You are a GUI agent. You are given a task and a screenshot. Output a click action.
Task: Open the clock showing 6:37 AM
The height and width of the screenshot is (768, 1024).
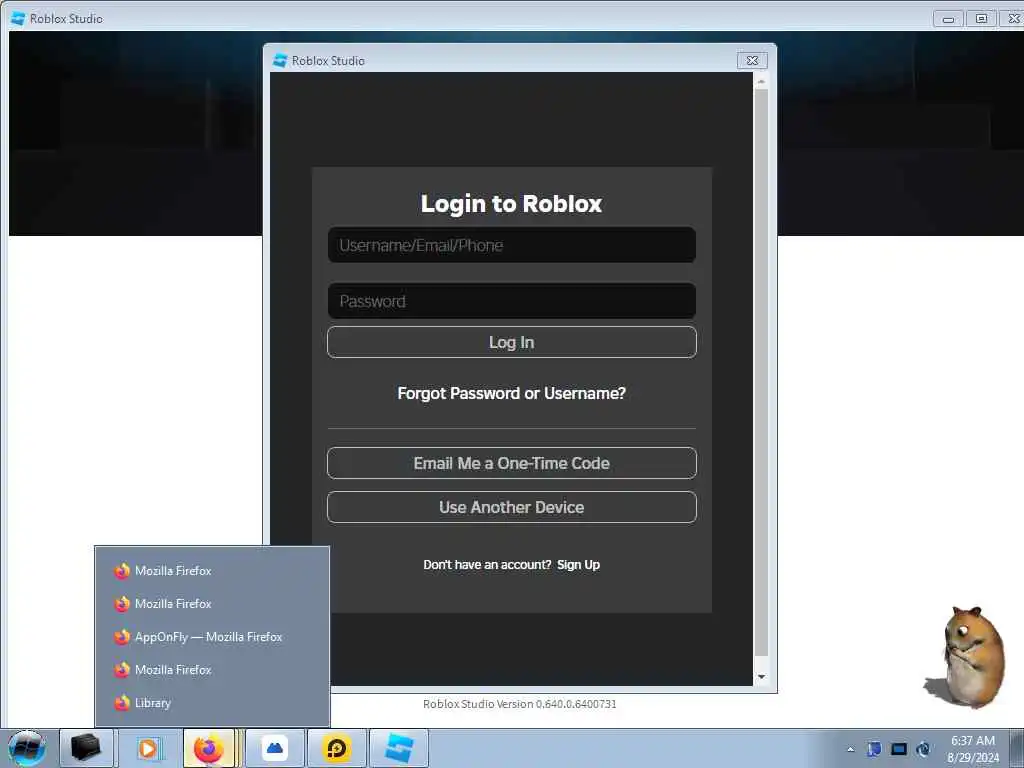pos(972,749)
